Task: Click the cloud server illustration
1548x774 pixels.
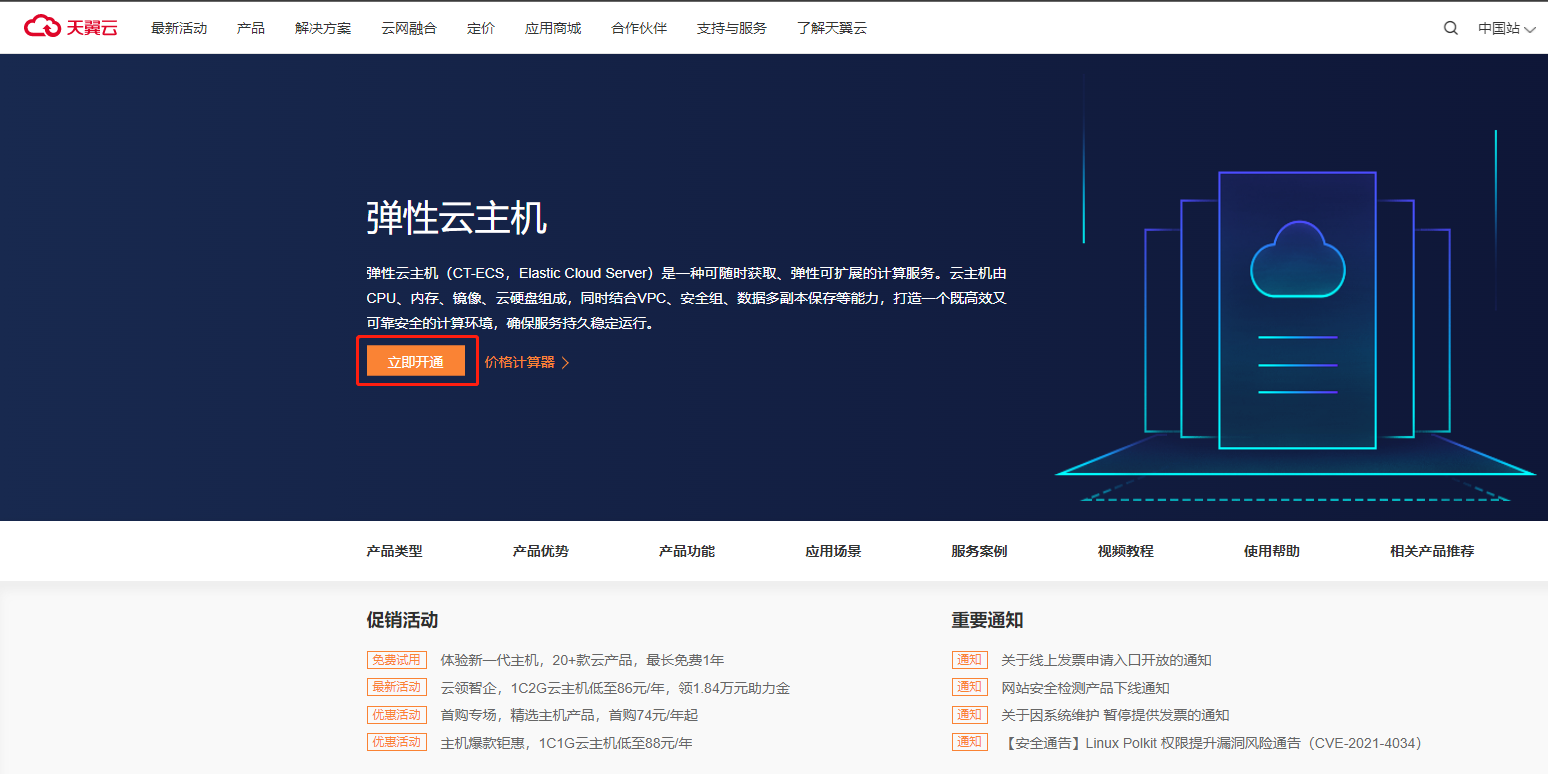Action: click(1297, 310)
